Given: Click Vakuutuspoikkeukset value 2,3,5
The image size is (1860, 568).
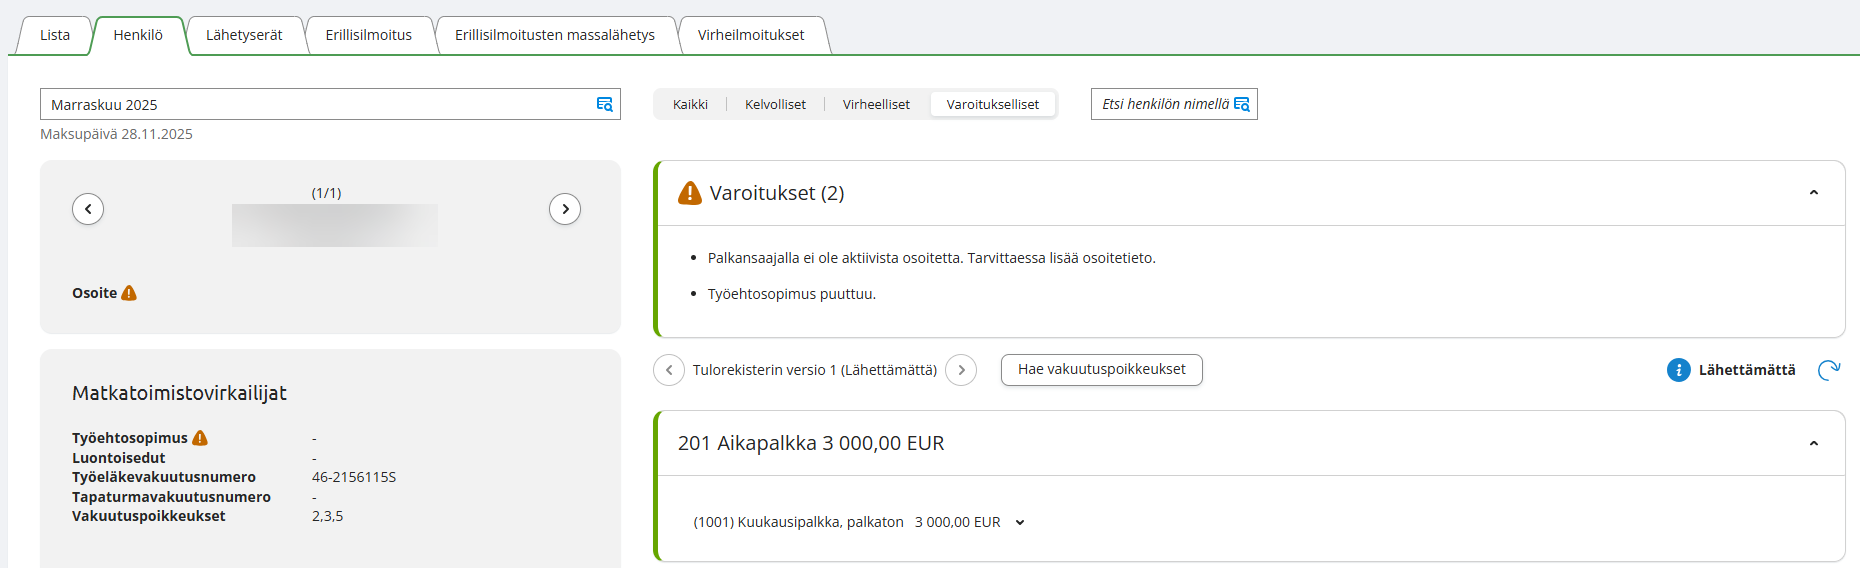Looking at the screenshot, I should tap(327, 516).
